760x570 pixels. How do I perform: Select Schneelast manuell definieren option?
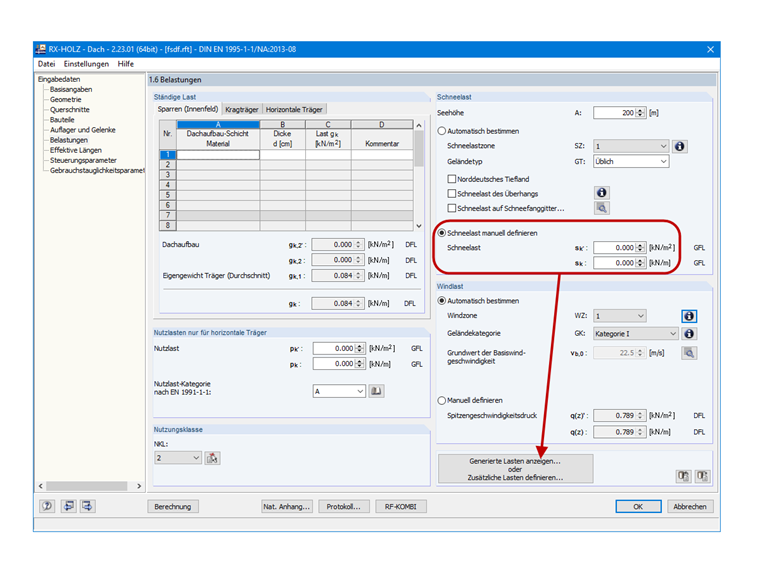[x=442, y=233]
